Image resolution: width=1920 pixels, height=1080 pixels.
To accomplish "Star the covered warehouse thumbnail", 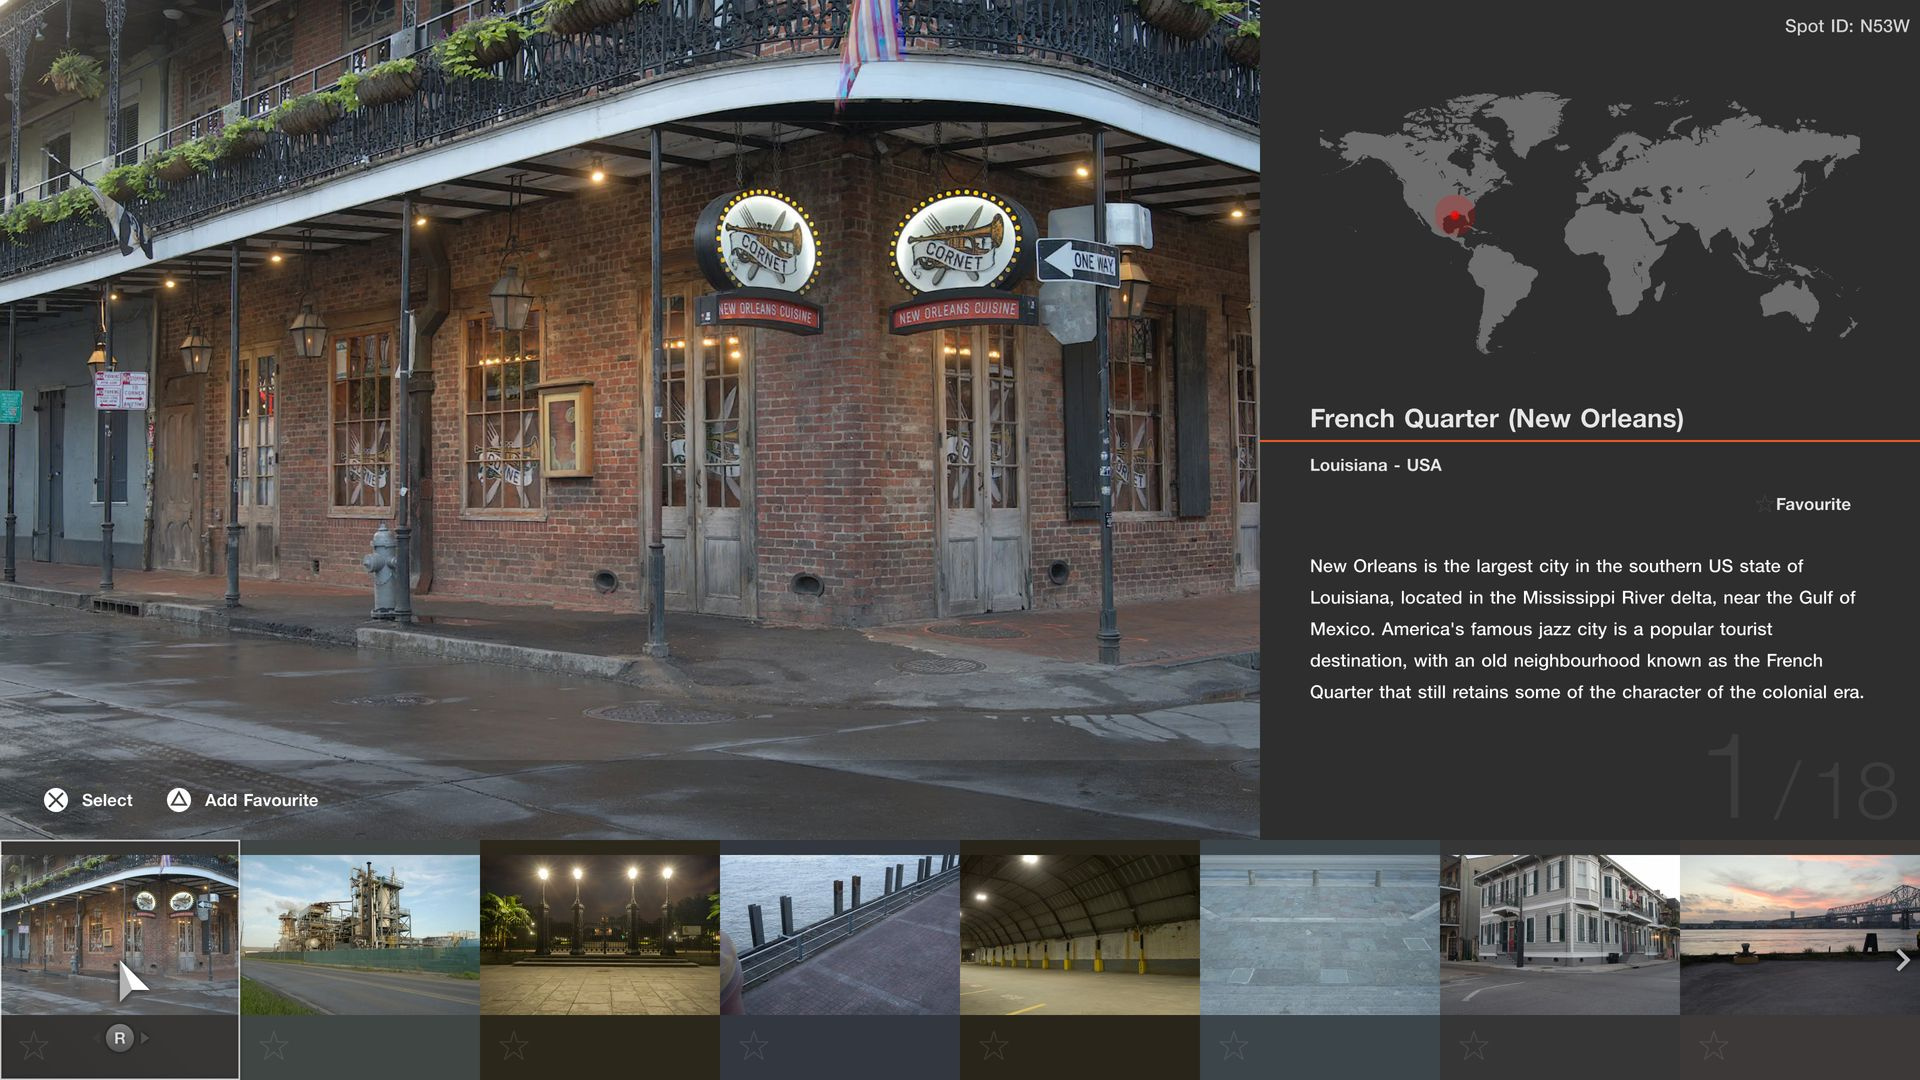I will coord(994,1046).
